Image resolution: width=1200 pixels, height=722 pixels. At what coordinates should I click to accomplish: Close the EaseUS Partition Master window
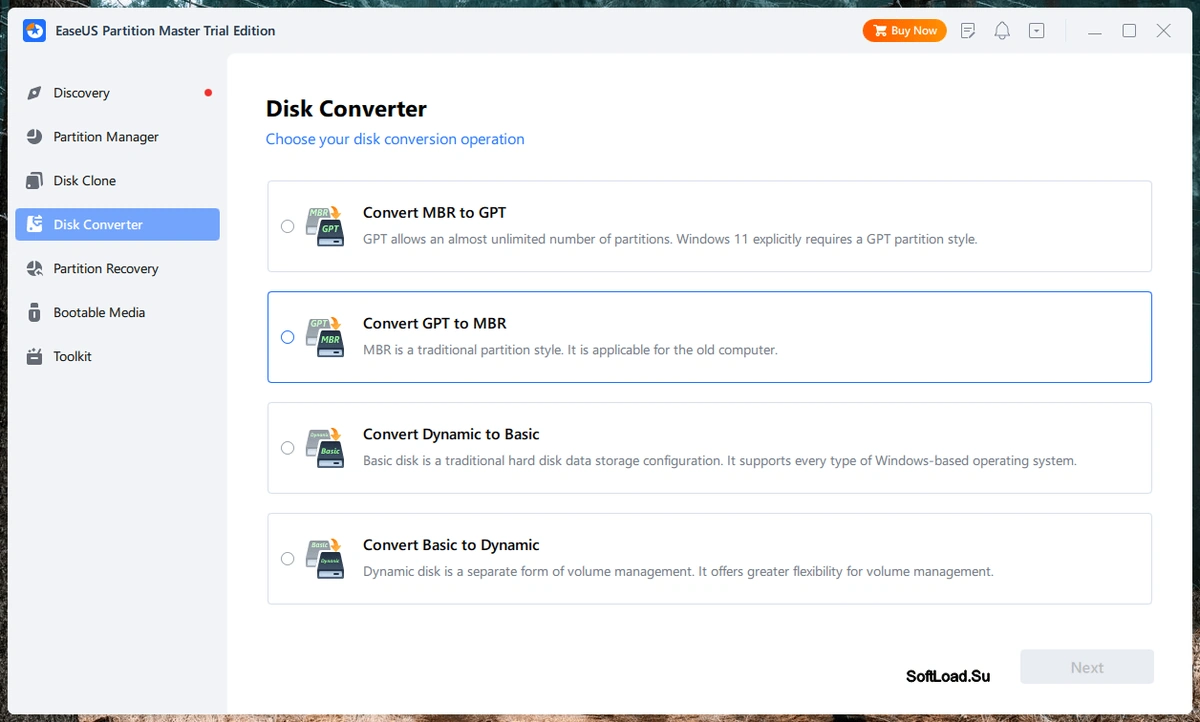pos(1164,31)
